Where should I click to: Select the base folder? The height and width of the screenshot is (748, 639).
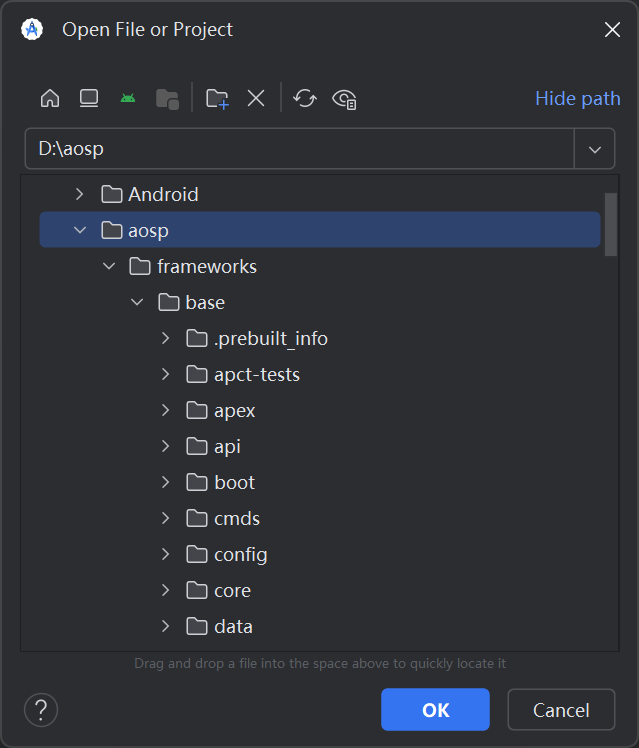pos(191,302)
